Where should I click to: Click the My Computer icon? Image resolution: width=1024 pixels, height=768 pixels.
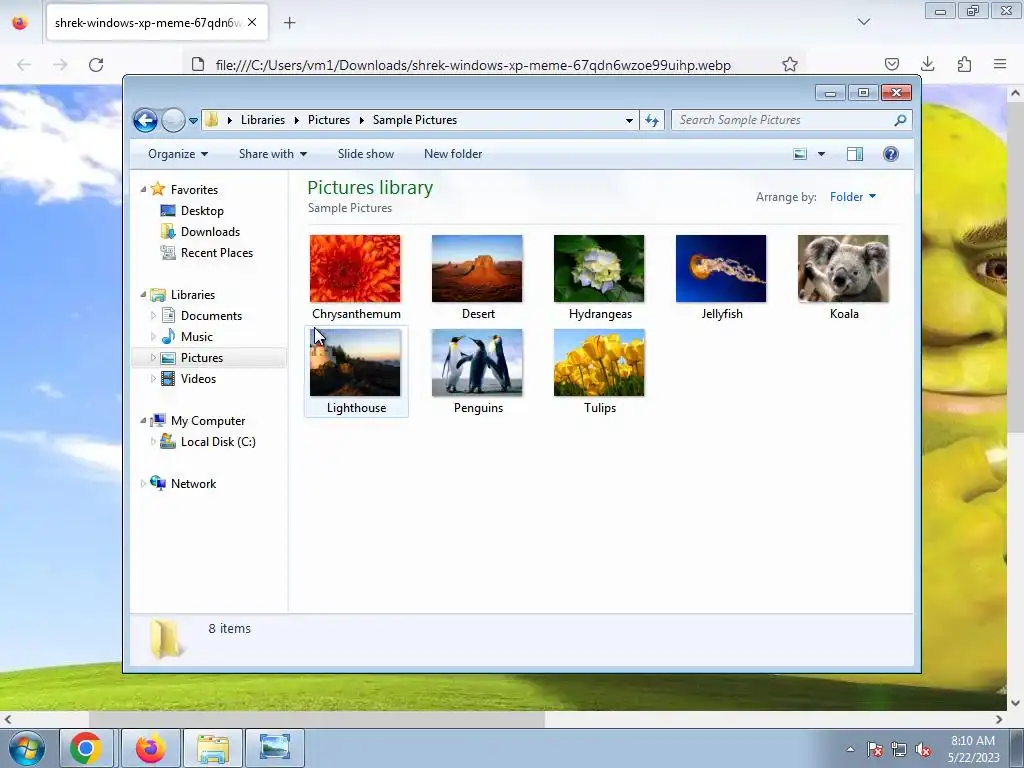point(157,421)
